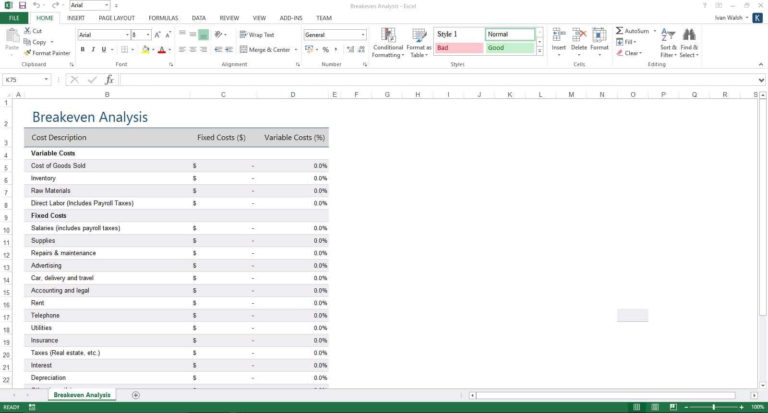
Task: Click the zoom slider in status bar
Action: click(x=713, y=407)
